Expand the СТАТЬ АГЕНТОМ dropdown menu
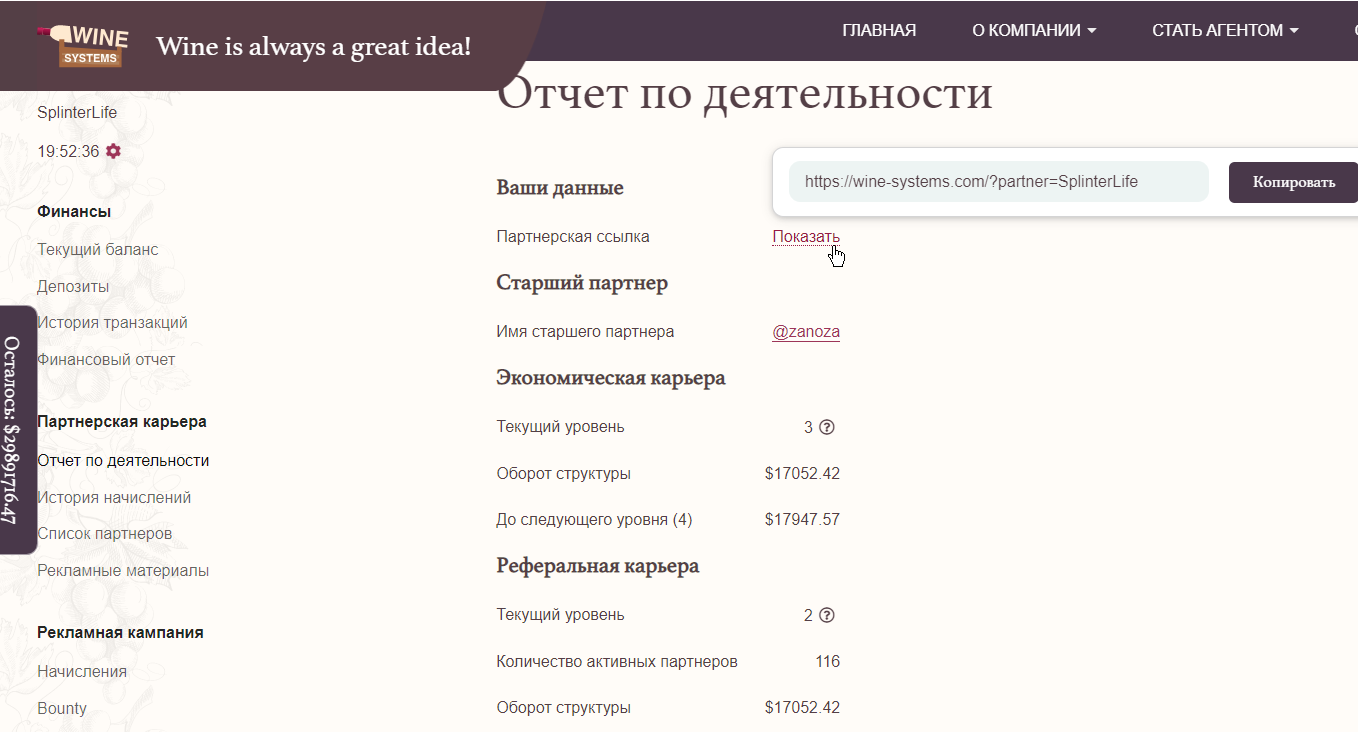1358x732 pixels. [1225, 30]
